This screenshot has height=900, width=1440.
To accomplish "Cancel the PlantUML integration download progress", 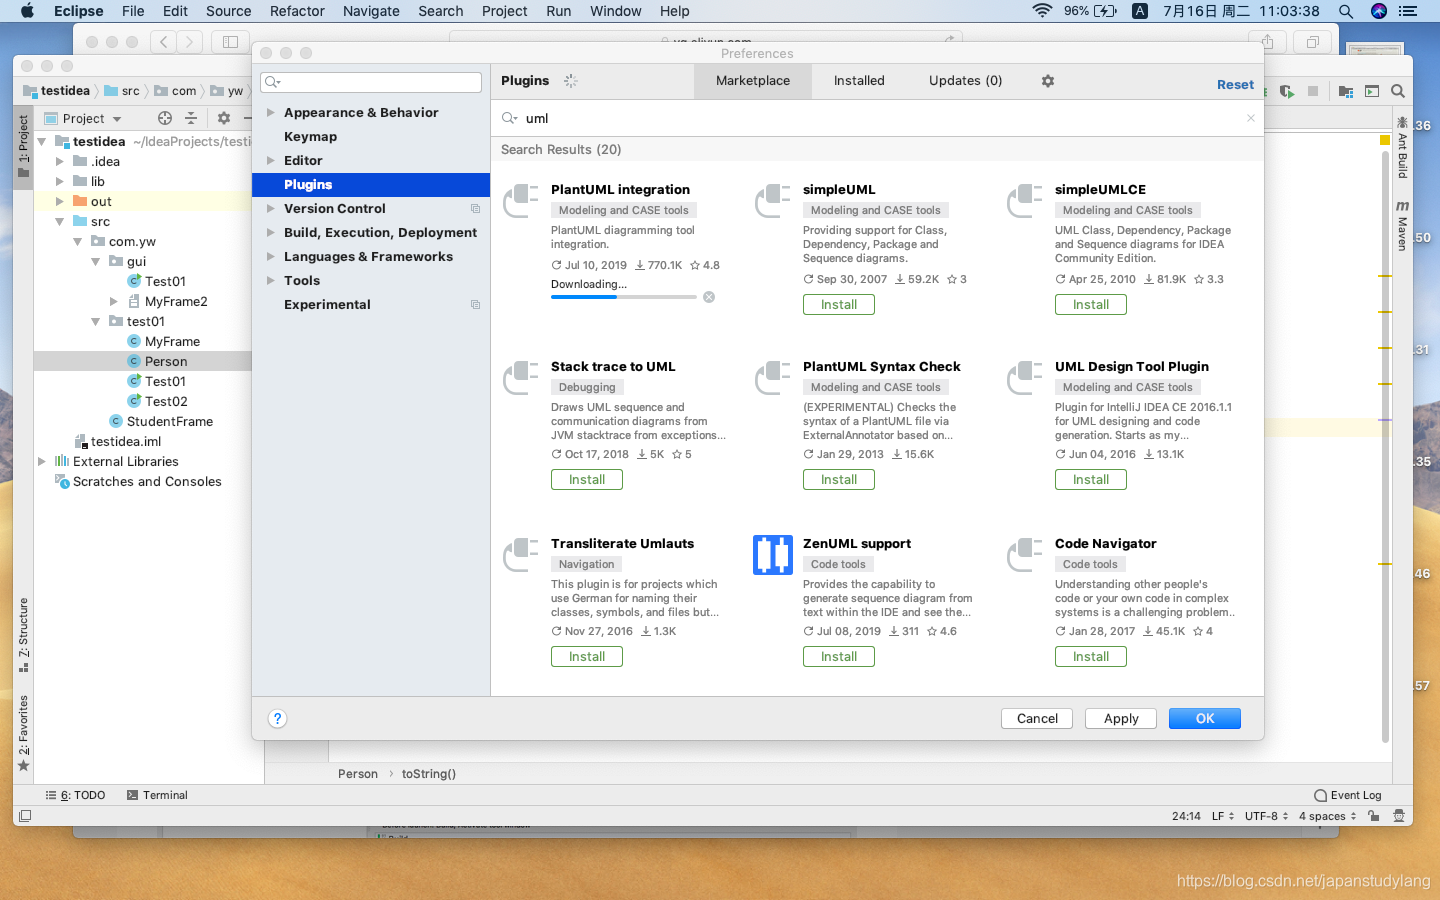I will 709,296.
